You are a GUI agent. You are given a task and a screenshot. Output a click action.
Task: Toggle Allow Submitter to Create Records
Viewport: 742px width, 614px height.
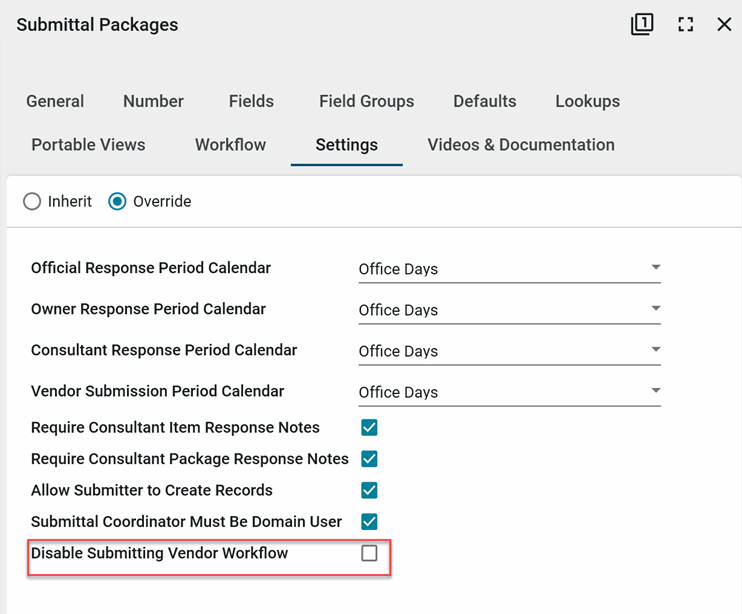369,490
